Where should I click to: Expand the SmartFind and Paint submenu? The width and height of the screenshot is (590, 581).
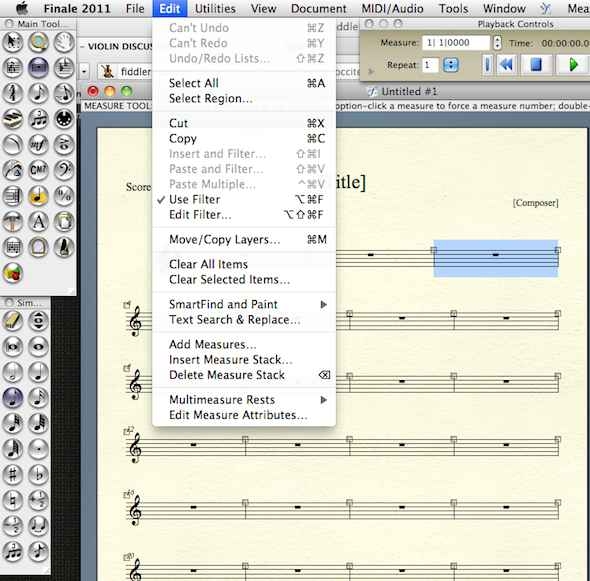[x=244, y=304]
